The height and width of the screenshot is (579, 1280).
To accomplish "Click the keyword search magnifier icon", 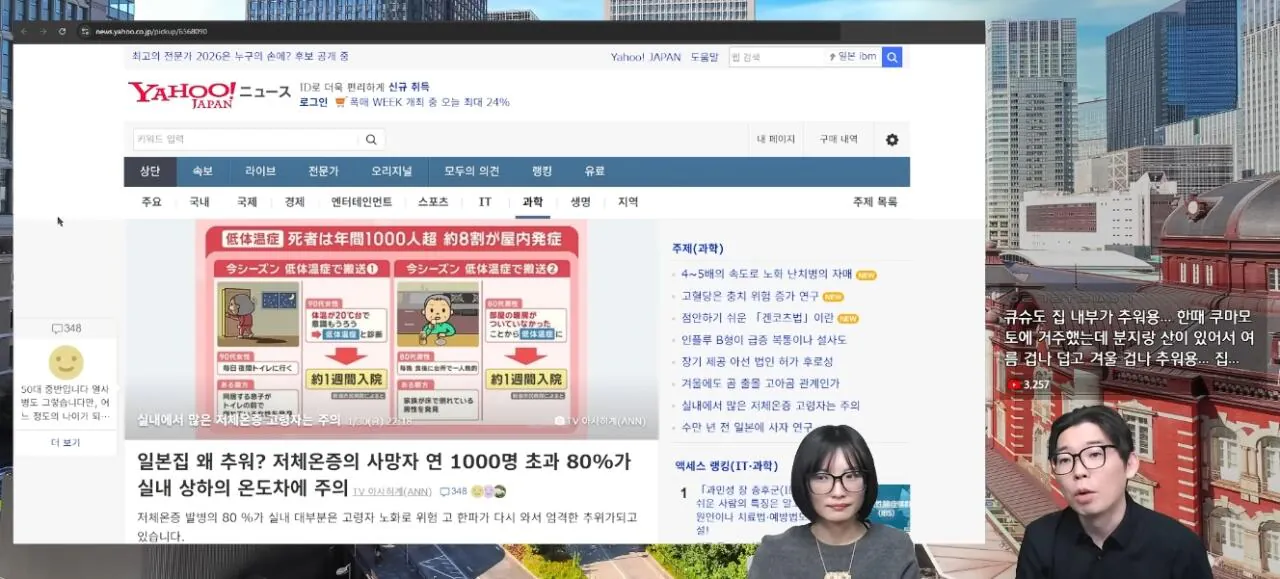I will [x=371, y=140].
